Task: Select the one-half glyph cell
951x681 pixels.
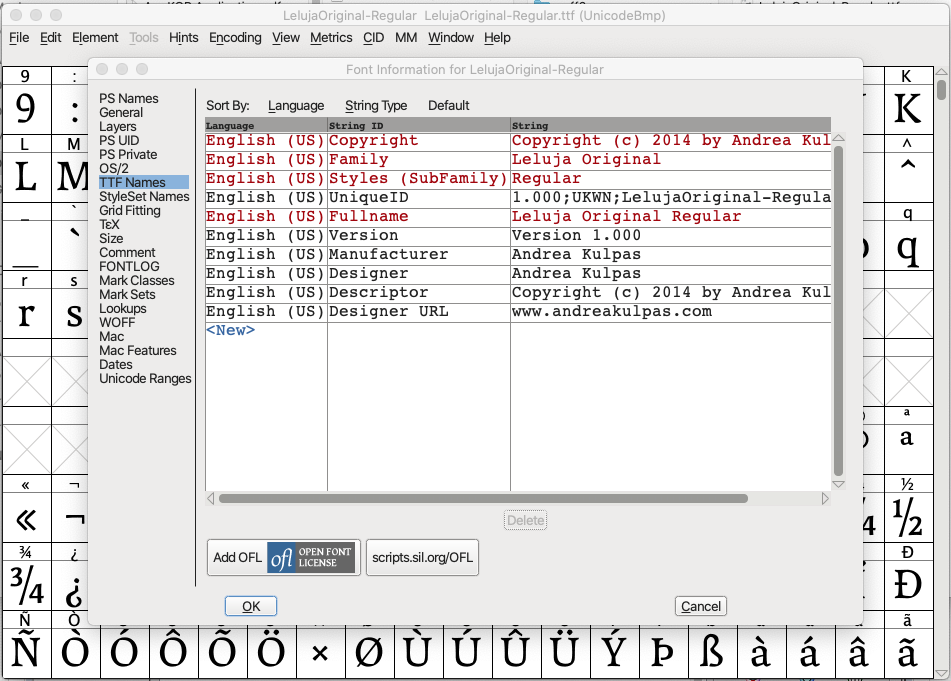Action: click(x=908, y=517)
